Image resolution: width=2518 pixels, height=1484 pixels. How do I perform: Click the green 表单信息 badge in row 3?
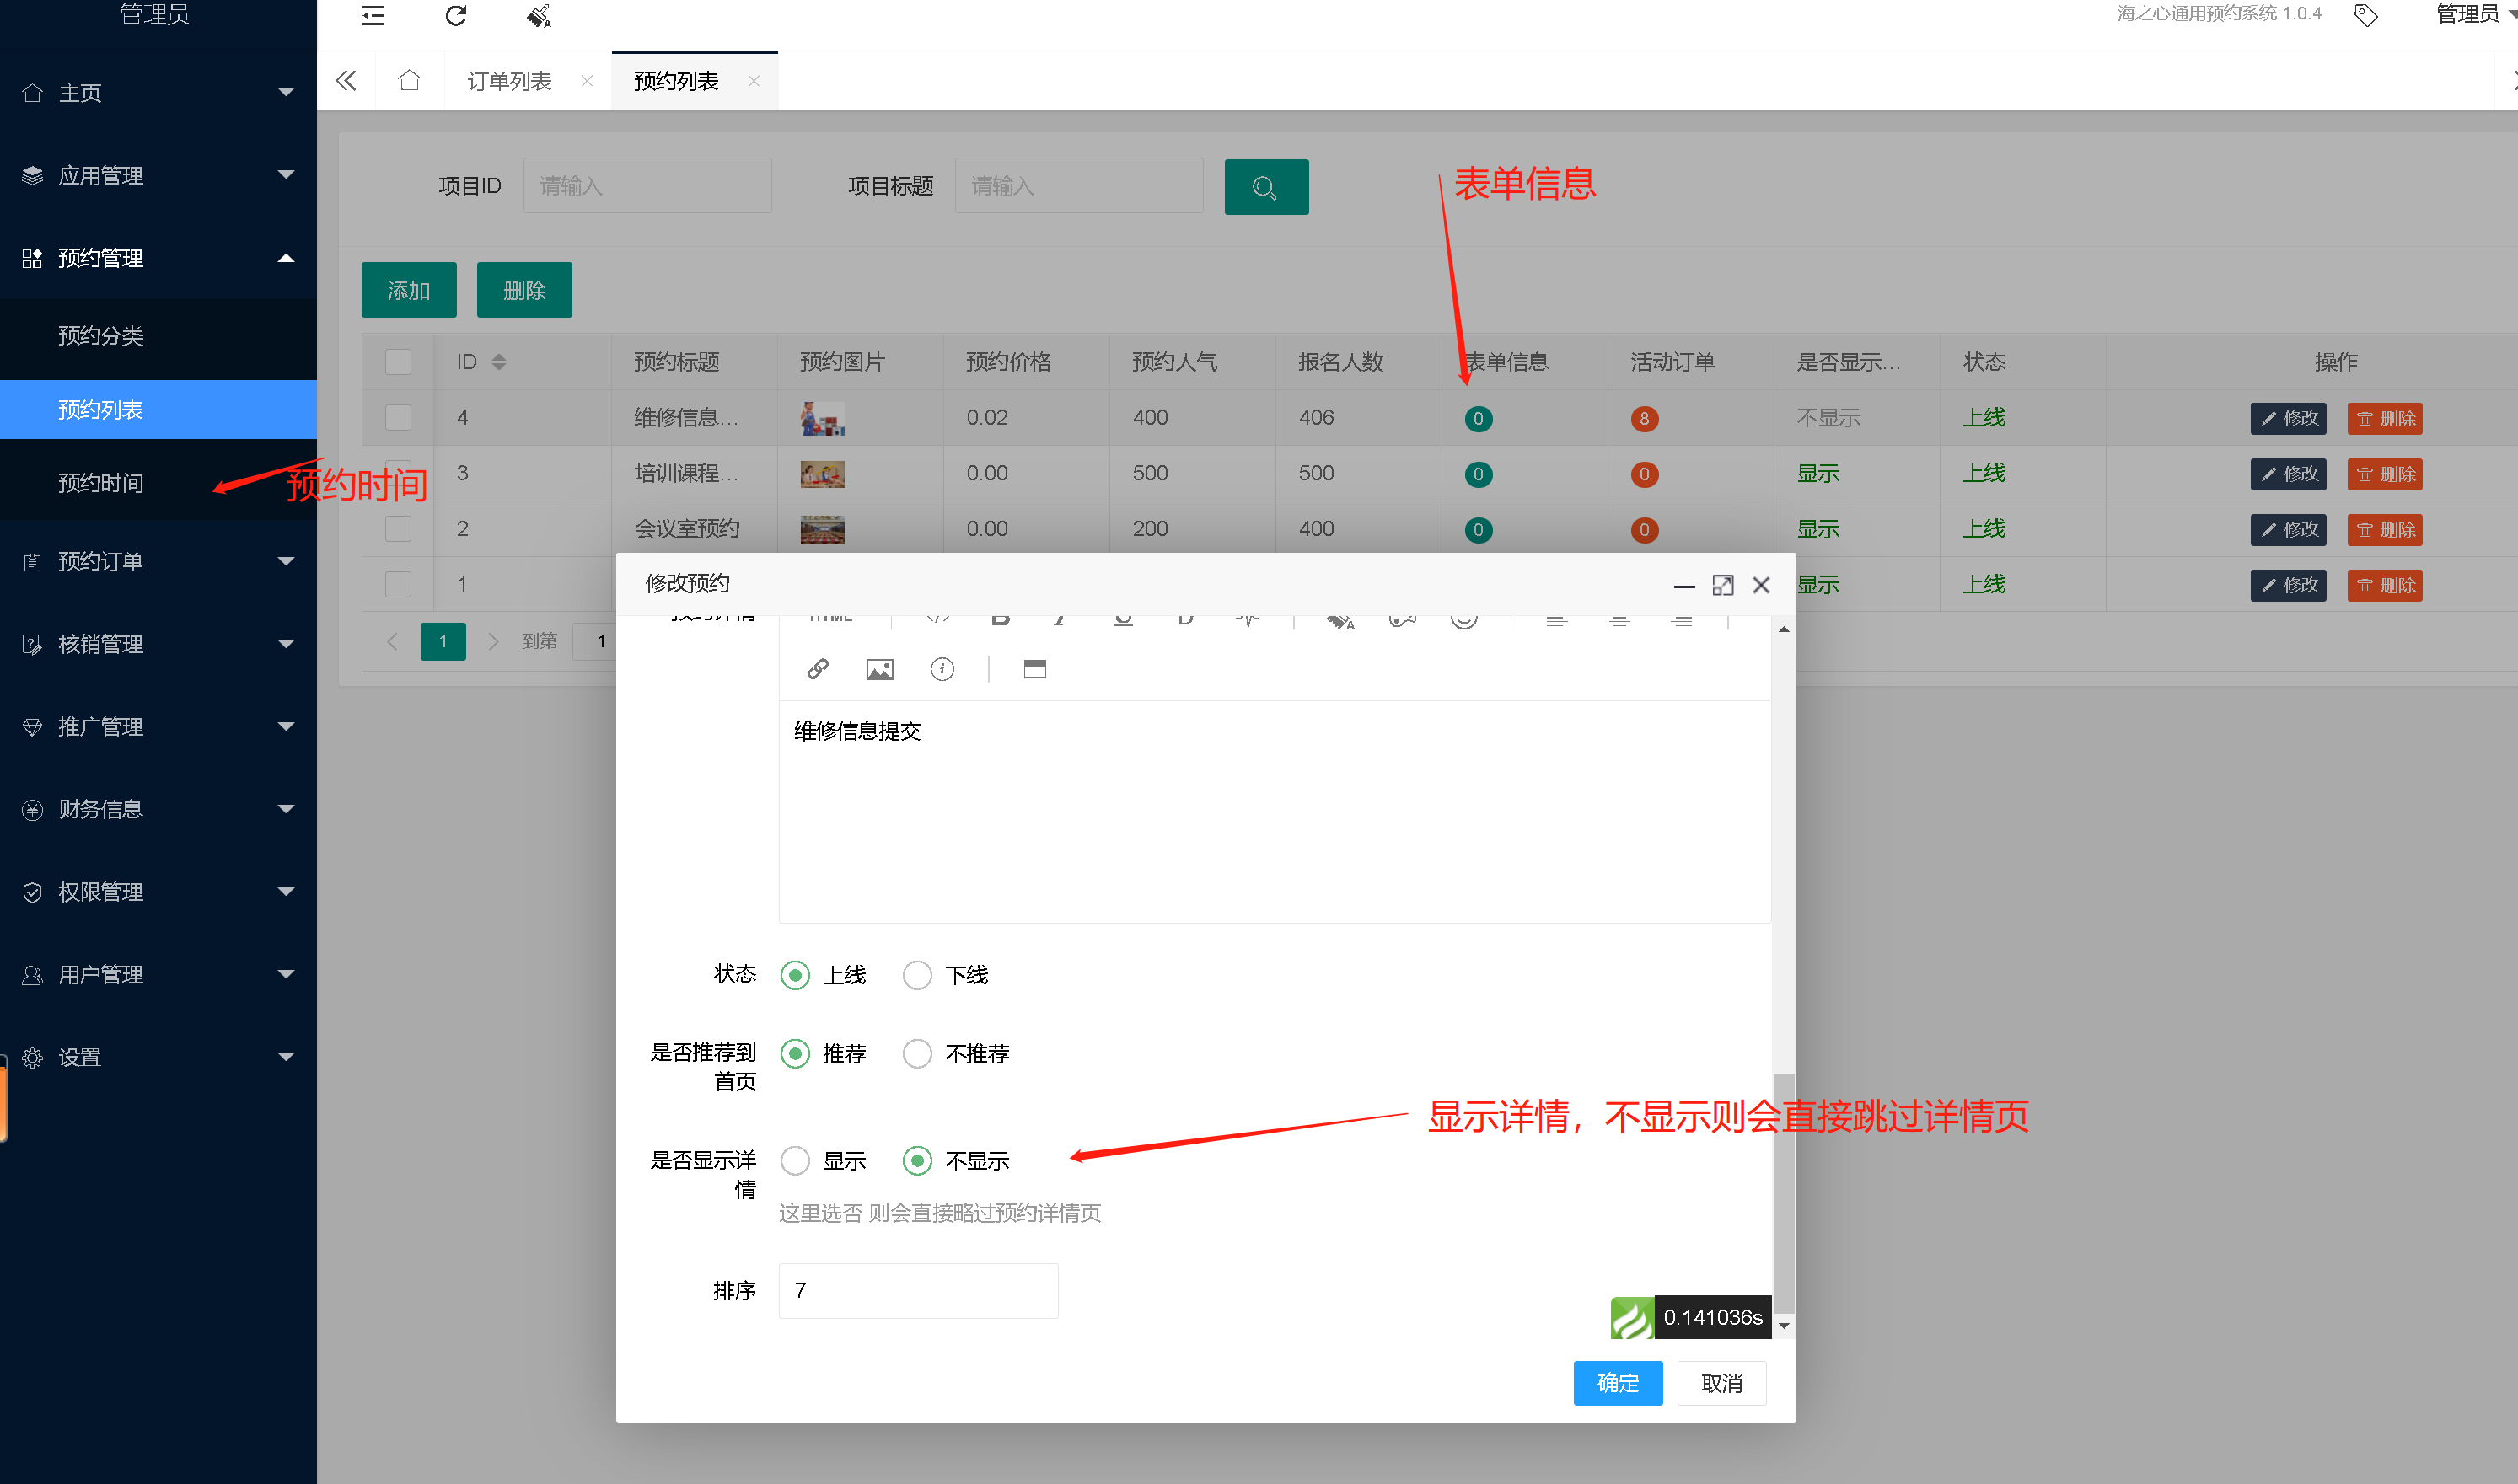pyautogui.click(x=1478, y=475)
